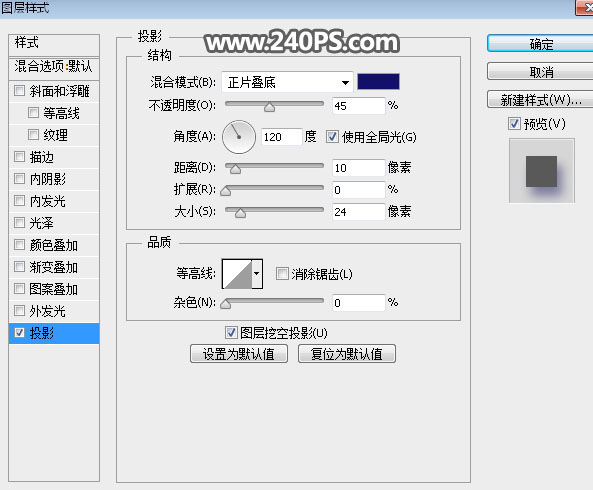Image resolution: width=593 pixels, height=490 pixels.
Task: Select the 图案叠加 style entry
Action: 54,289
